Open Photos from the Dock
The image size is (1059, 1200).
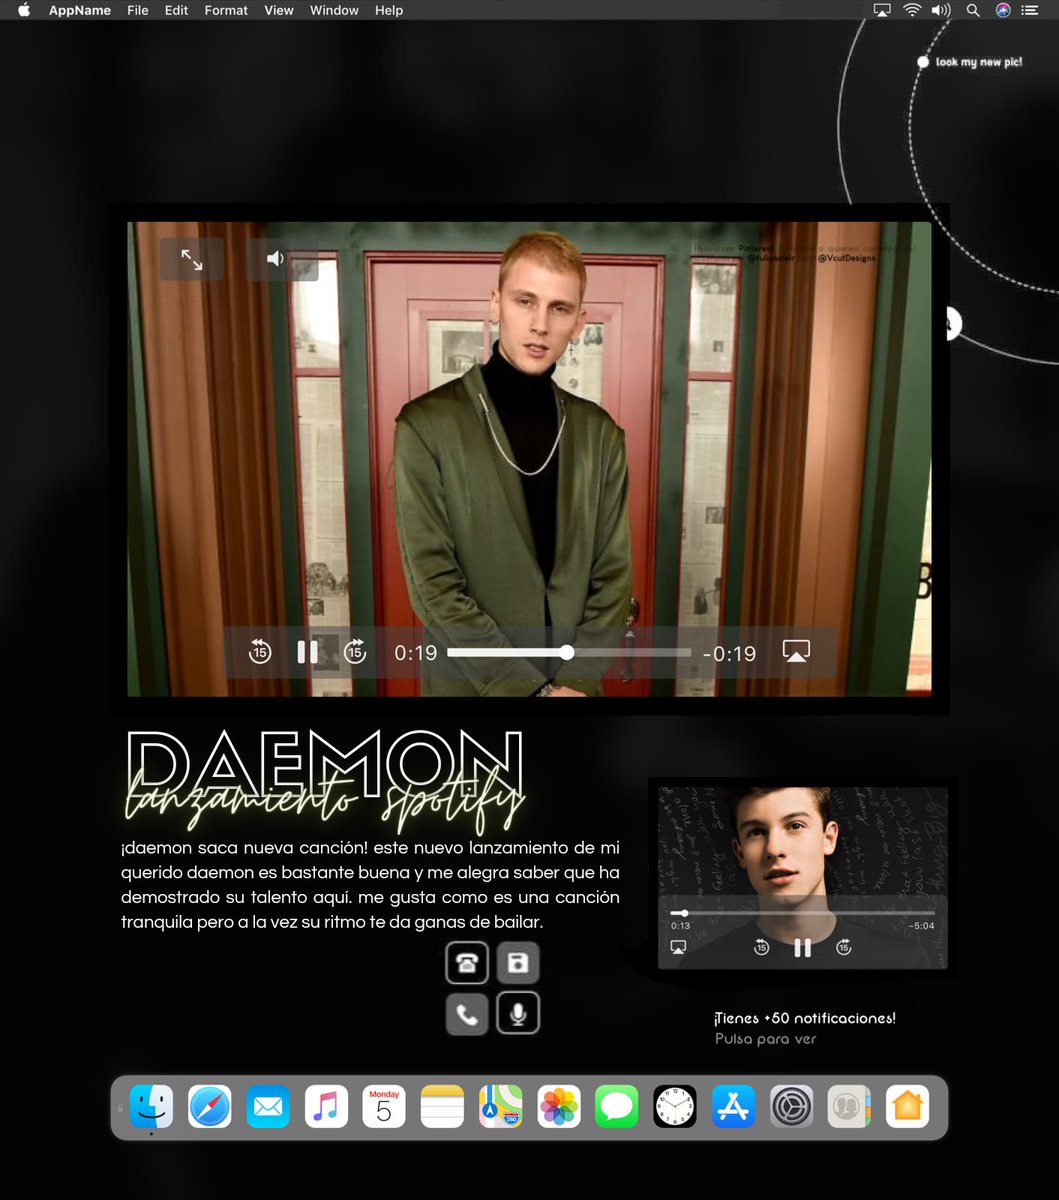(x=559, y=1107)
